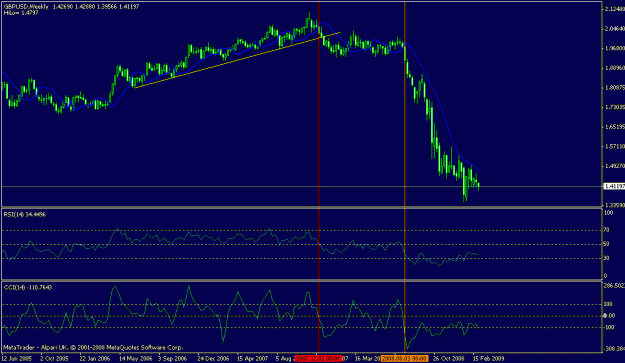
Task: Select the RSI(14) indicator label
Action: (x=24, y=214)
